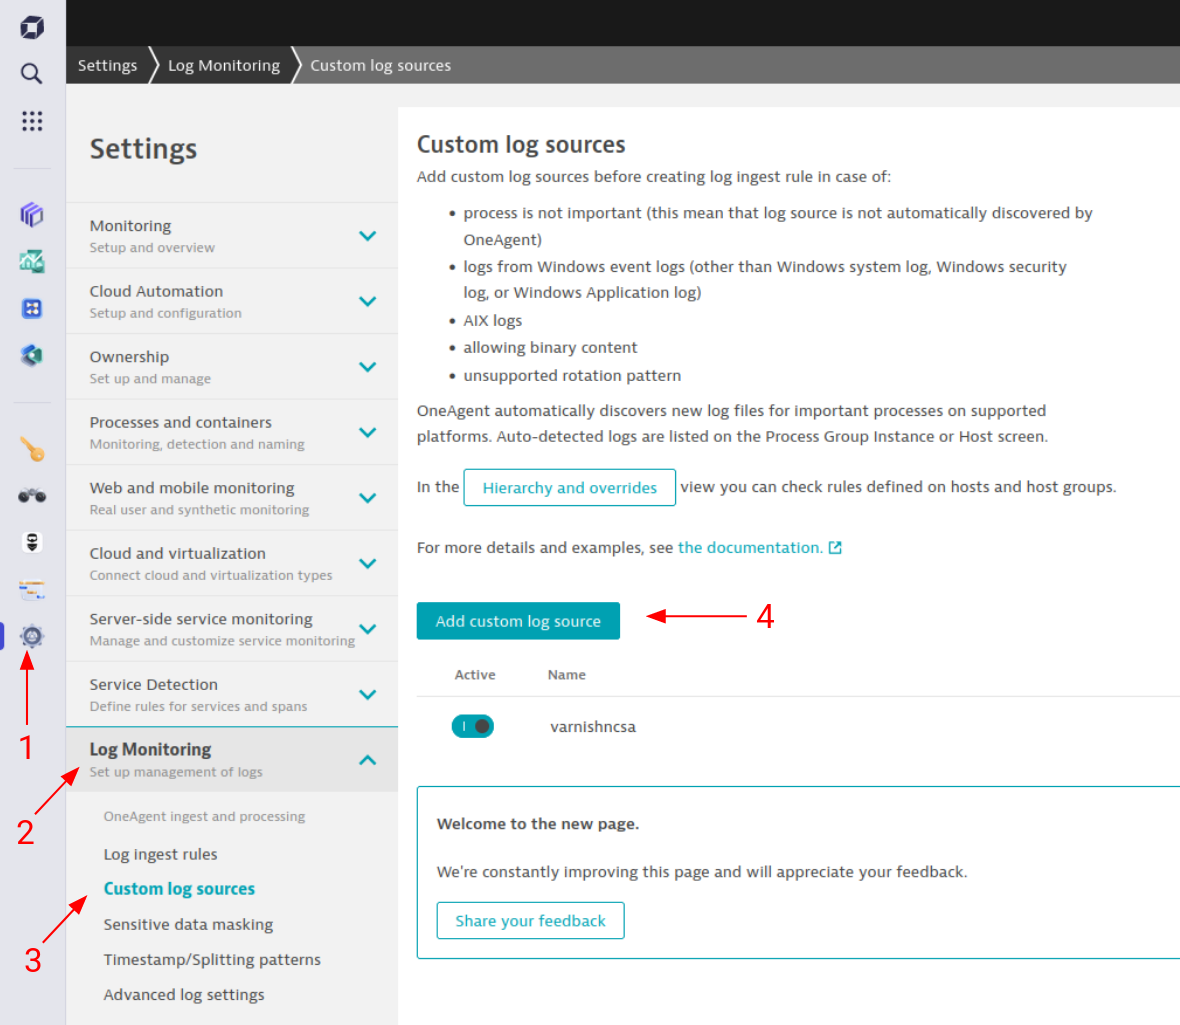Expand the Cloud Automation chevron
The height and width of the screenshot is (1025, 1180).
(x=367, y=301)
